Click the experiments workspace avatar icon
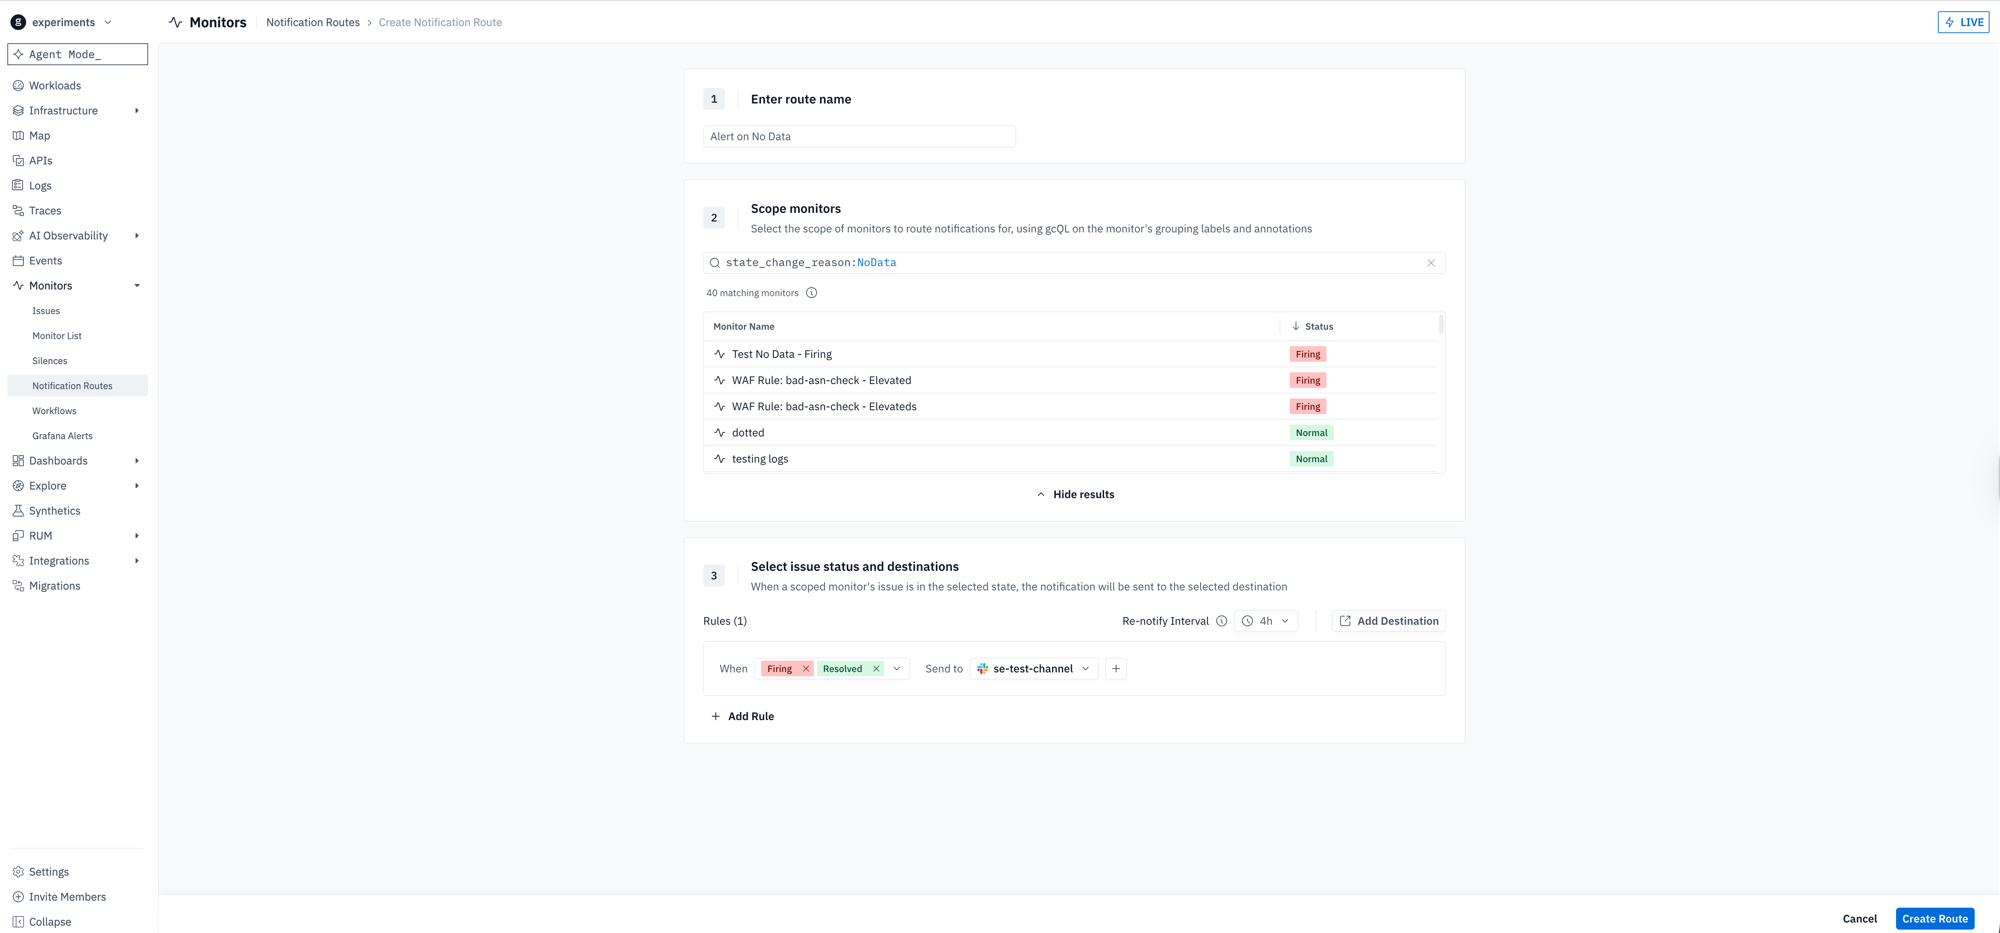Image resolution: width=2000 pixels, height=933 pixels. click(18, 22)
